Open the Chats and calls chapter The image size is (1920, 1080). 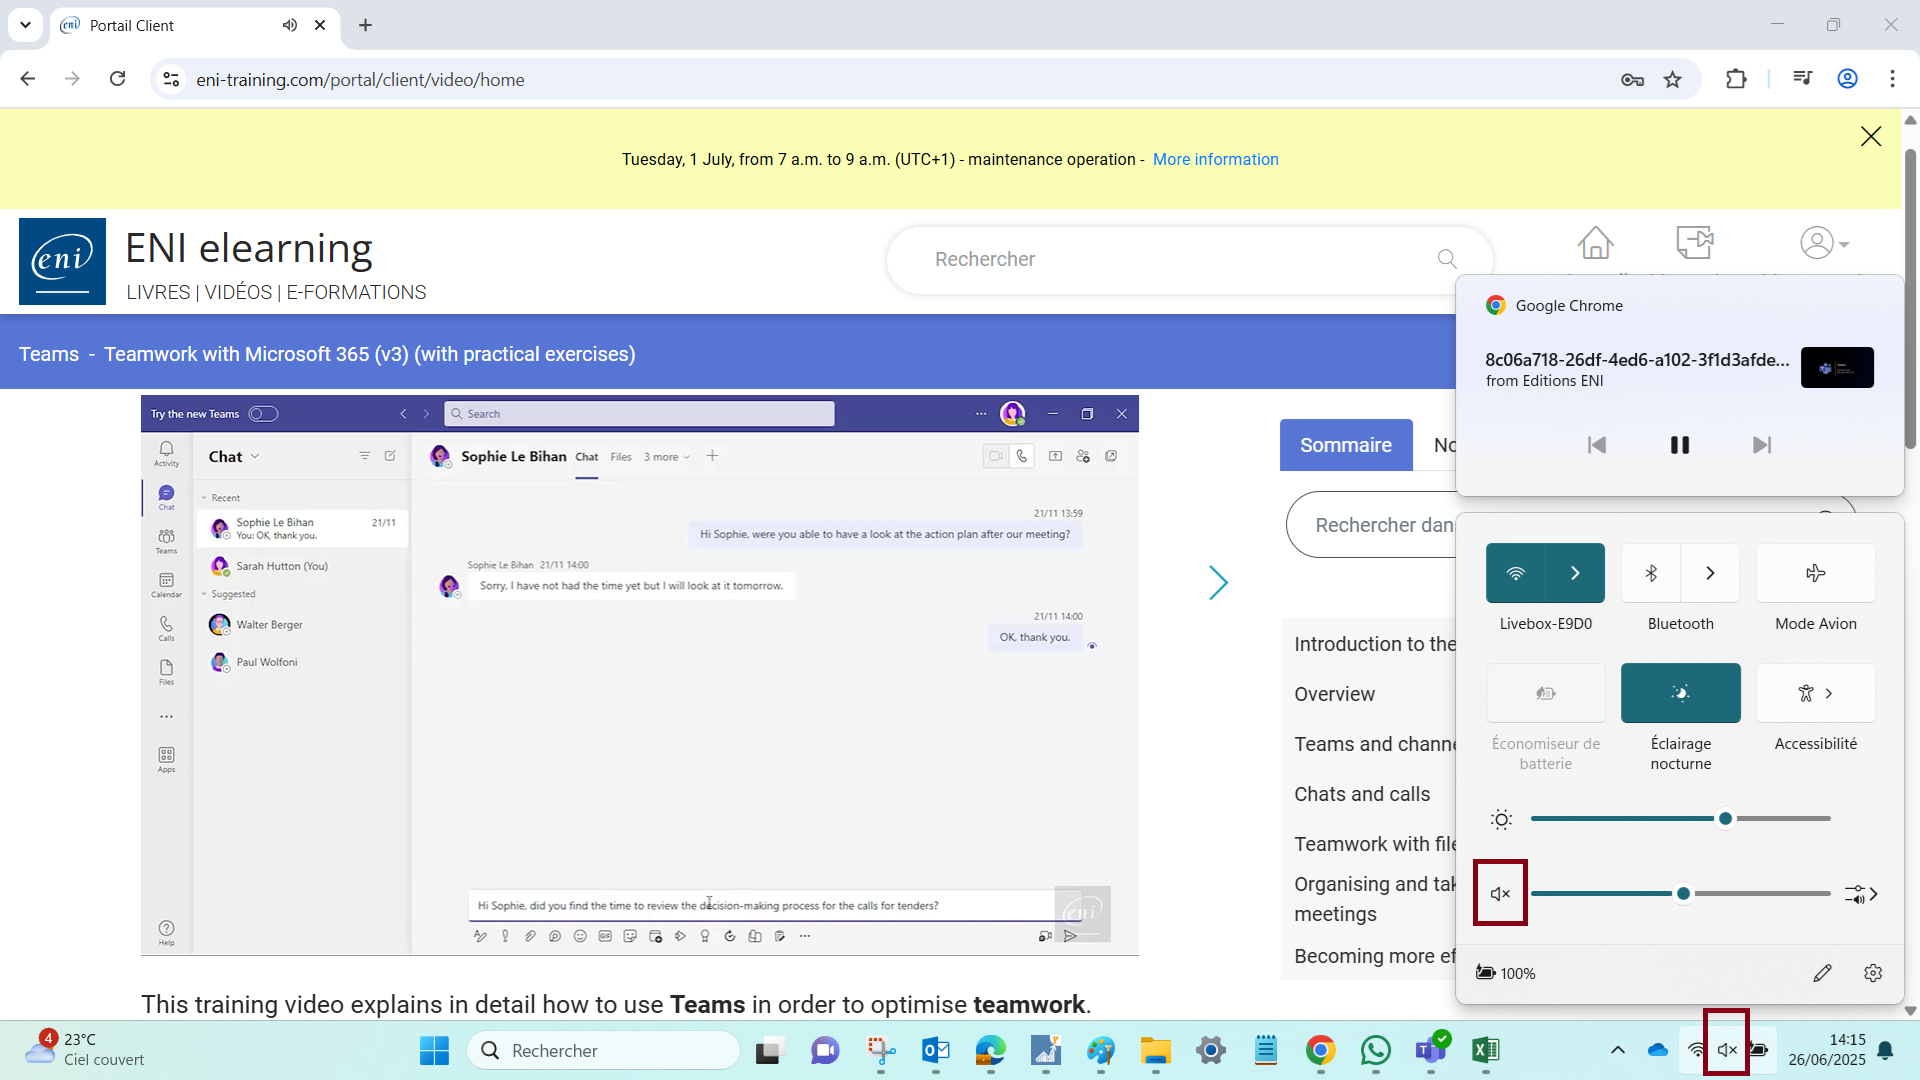click(x=1362, y=794)
